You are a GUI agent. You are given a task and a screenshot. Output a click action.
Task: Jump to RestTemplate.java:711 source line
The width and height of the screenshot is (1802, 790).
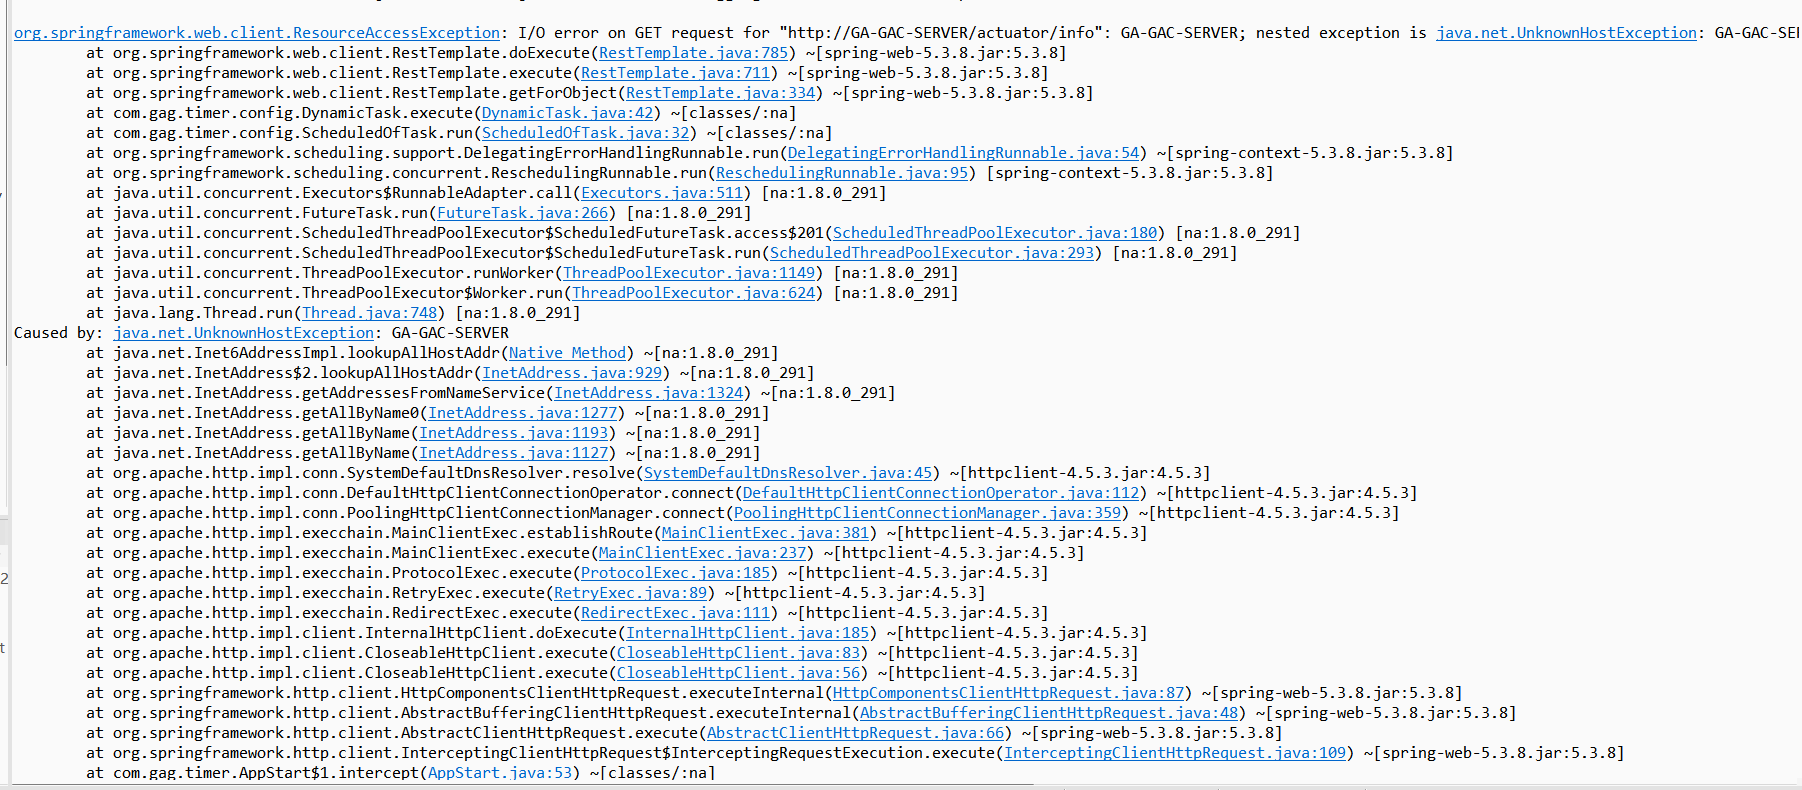click(676, 73)
